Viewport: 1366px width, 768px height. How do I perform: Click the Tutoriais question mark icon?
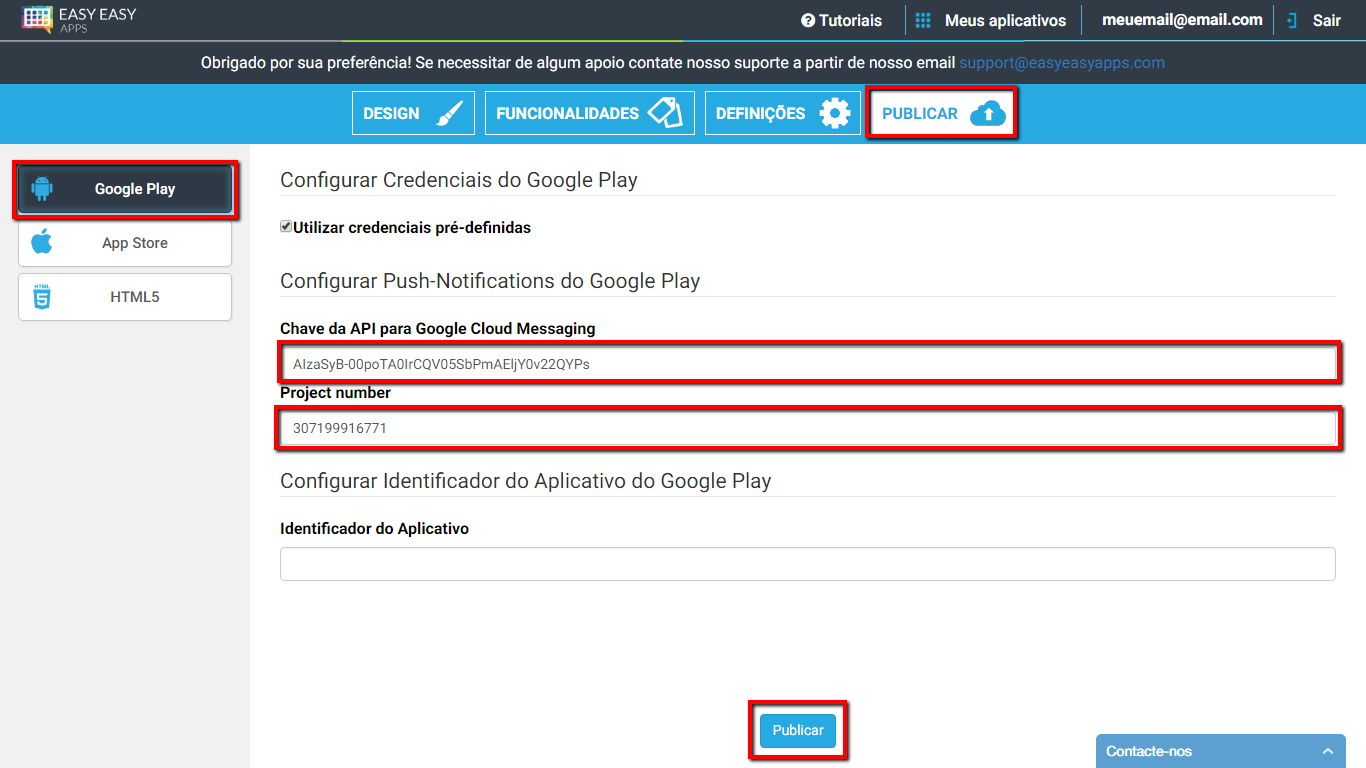click(x=808, y=20)
